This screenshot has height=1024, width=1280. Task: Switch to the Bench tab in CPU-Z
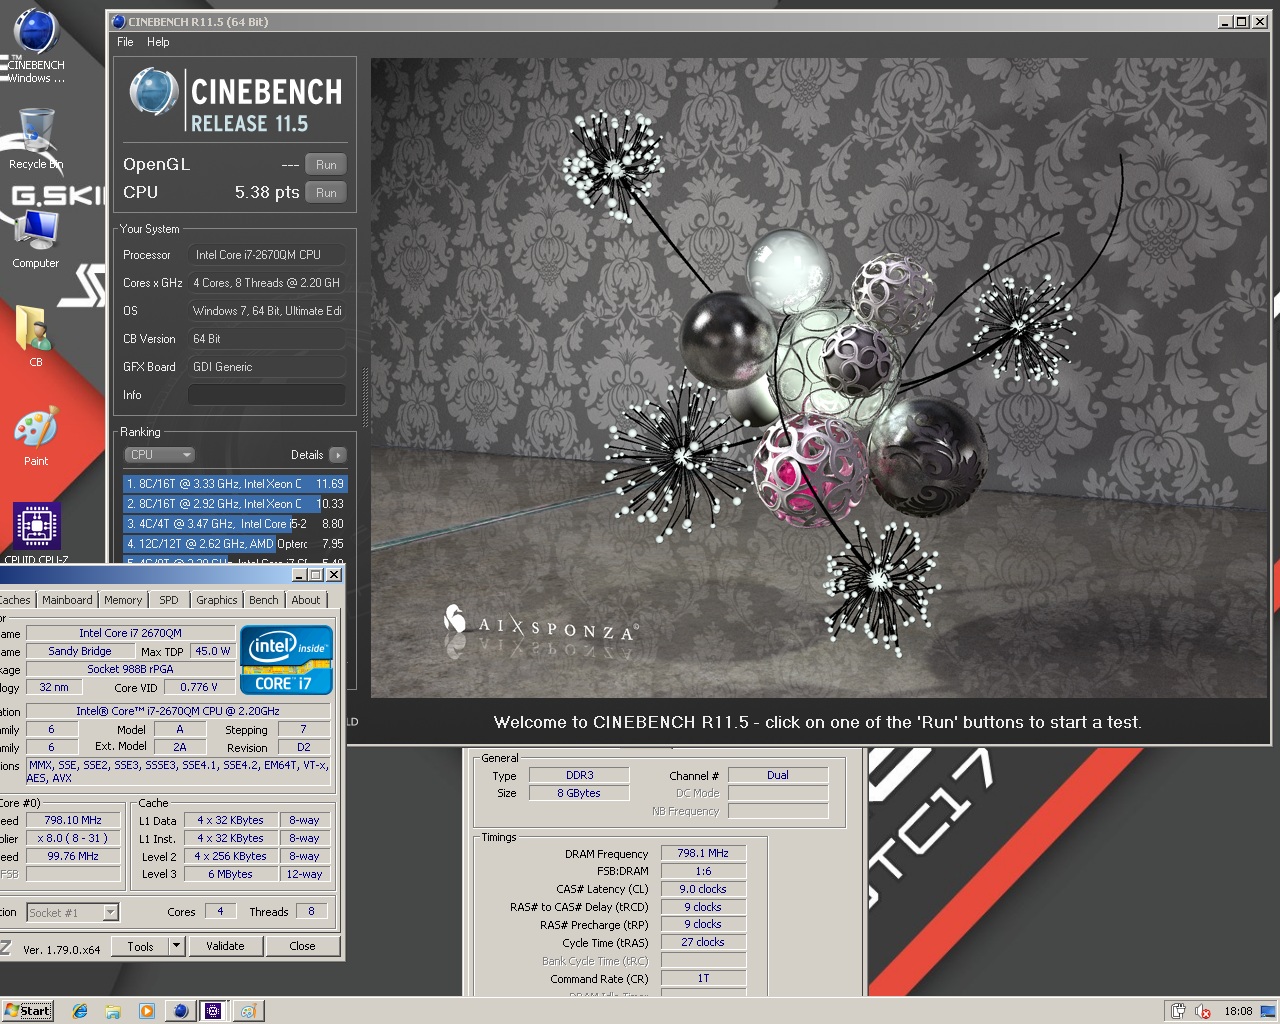click(264, 600)
